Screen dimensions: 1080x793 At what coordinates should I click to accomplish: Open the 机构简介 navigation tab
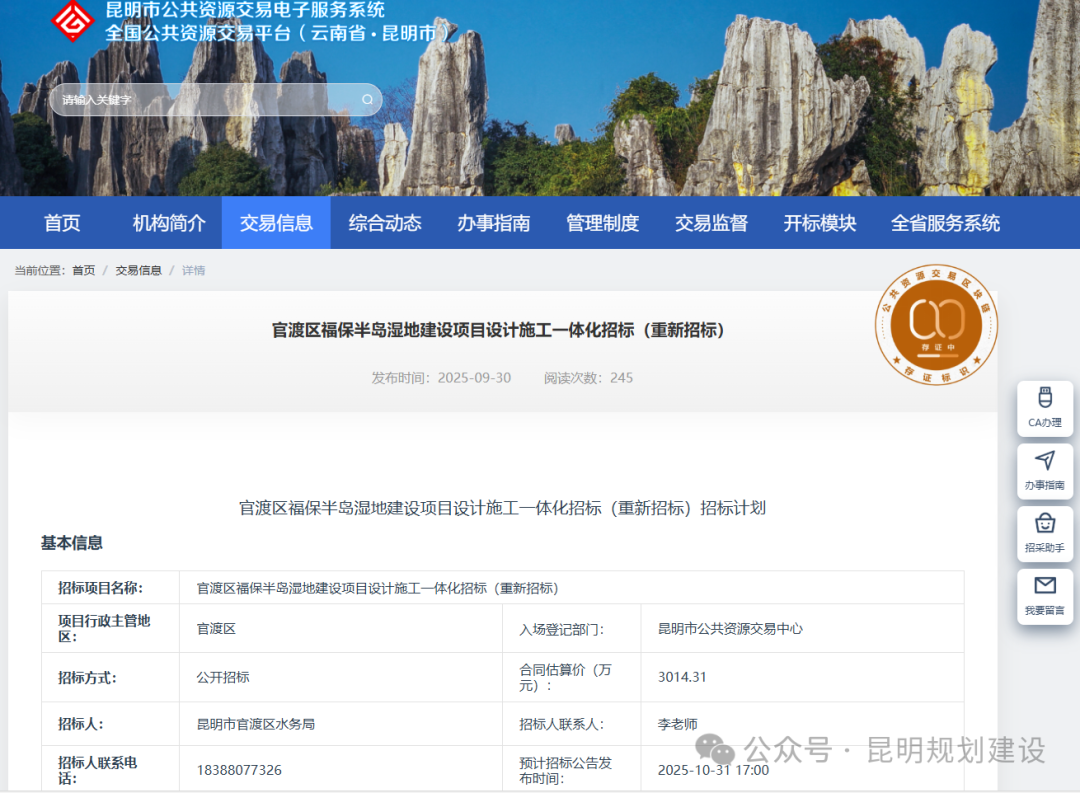[169, 223]
